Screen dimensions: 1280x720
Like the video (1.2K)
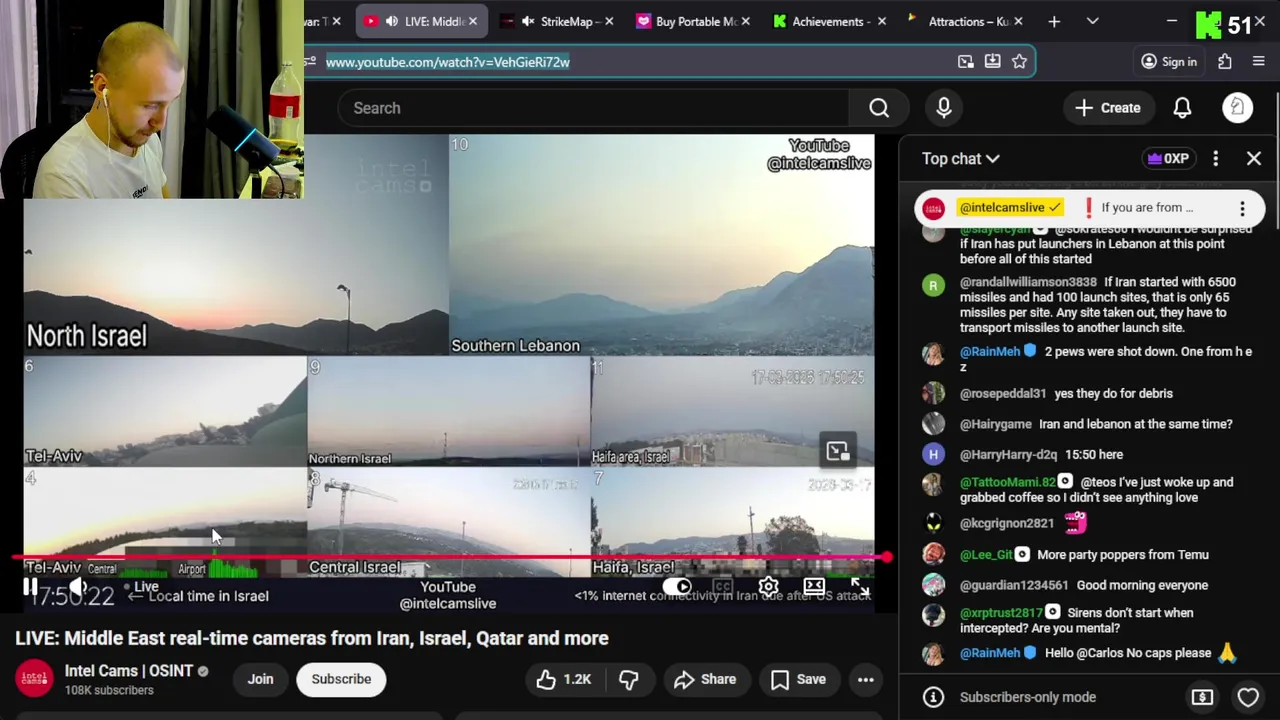pyautogui.click(x=564, y=679)
